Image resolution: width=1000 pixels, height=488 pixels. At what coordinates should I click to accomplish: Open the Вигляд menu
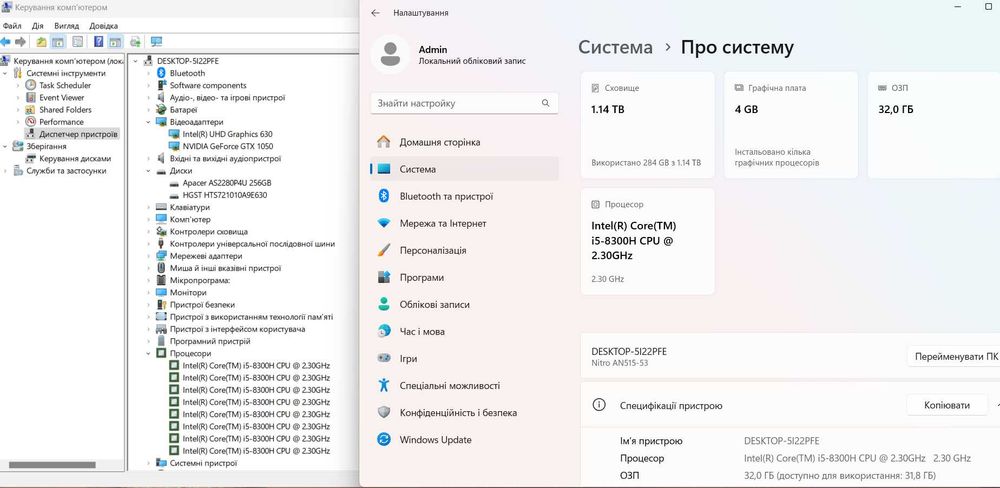coord(66,26)
